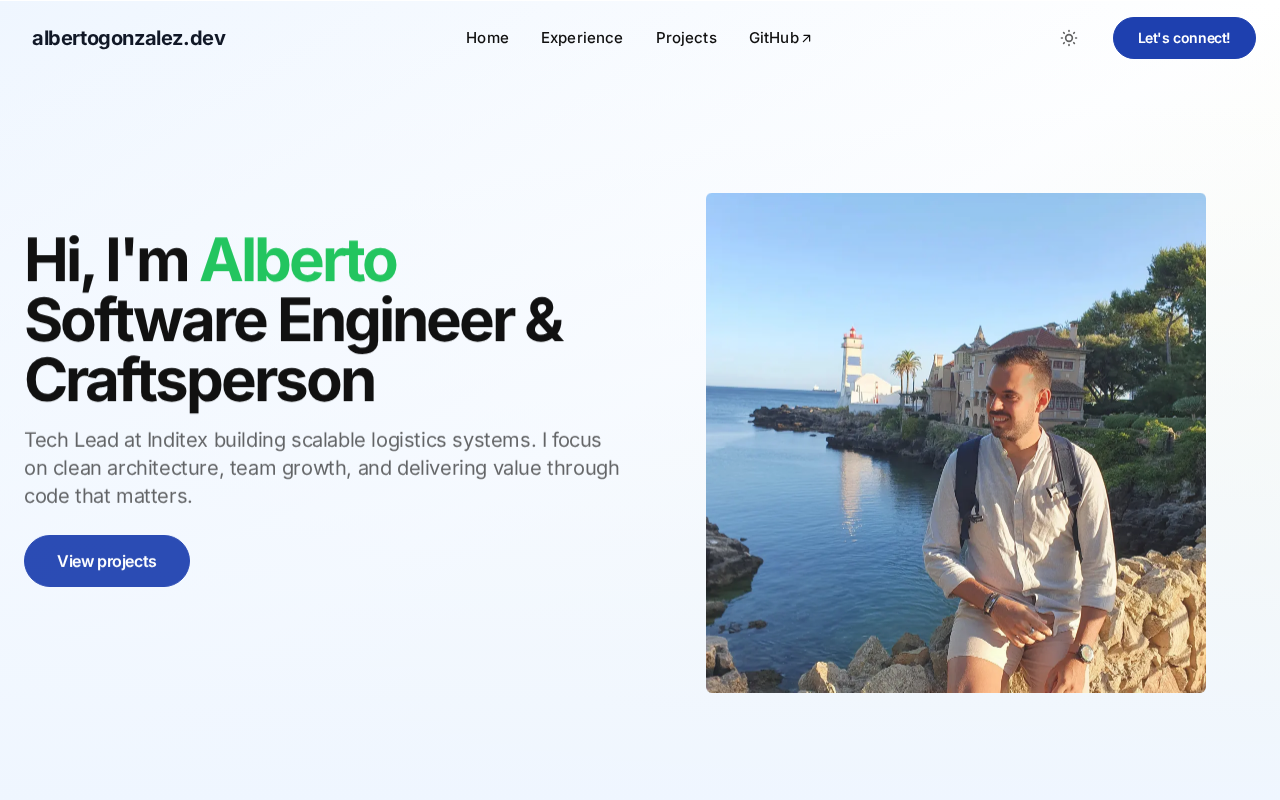The width and height of the screenshot is (1280, 800).
Task: Go to the Home nav item
Action: pos(487,38)
